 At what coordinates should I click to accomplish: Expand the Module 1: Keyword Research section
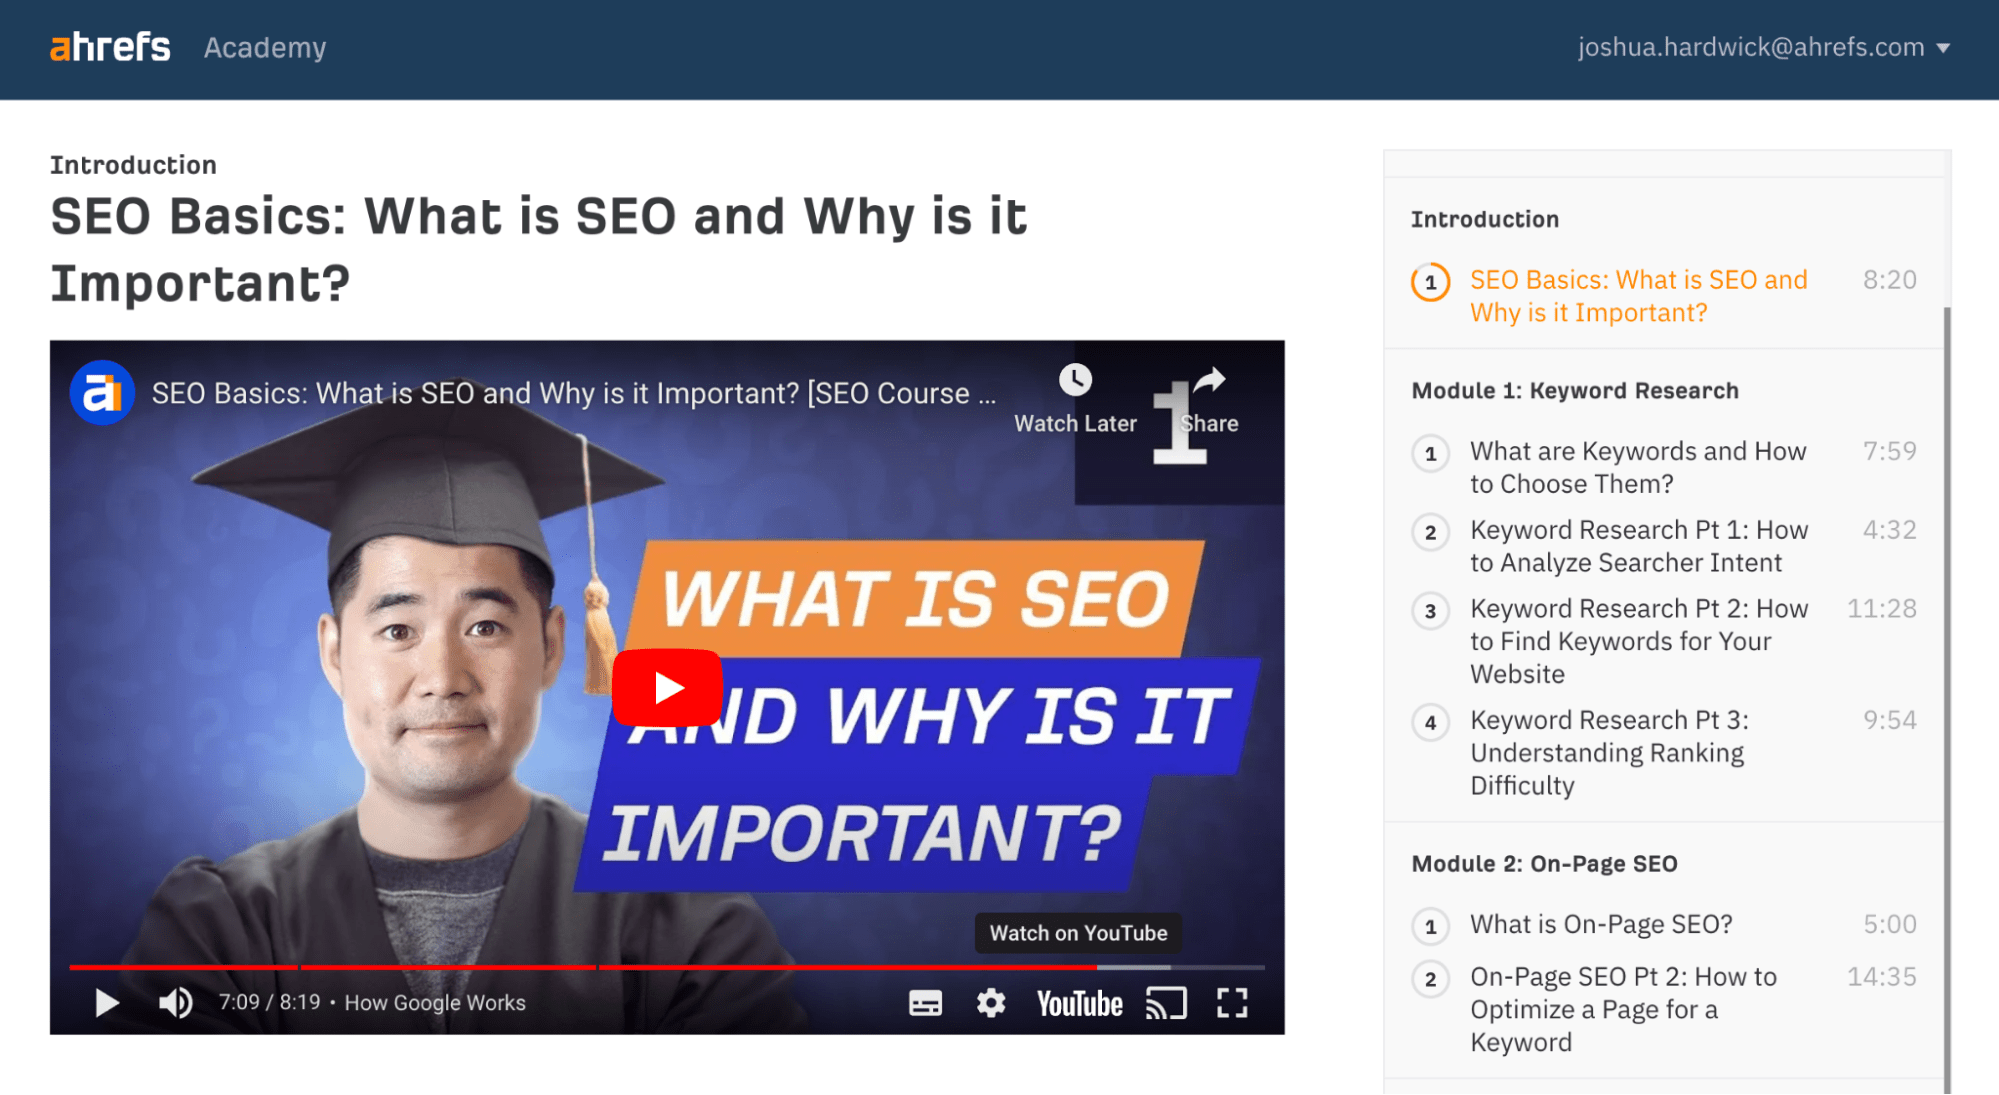click(x=1574, y=390)
